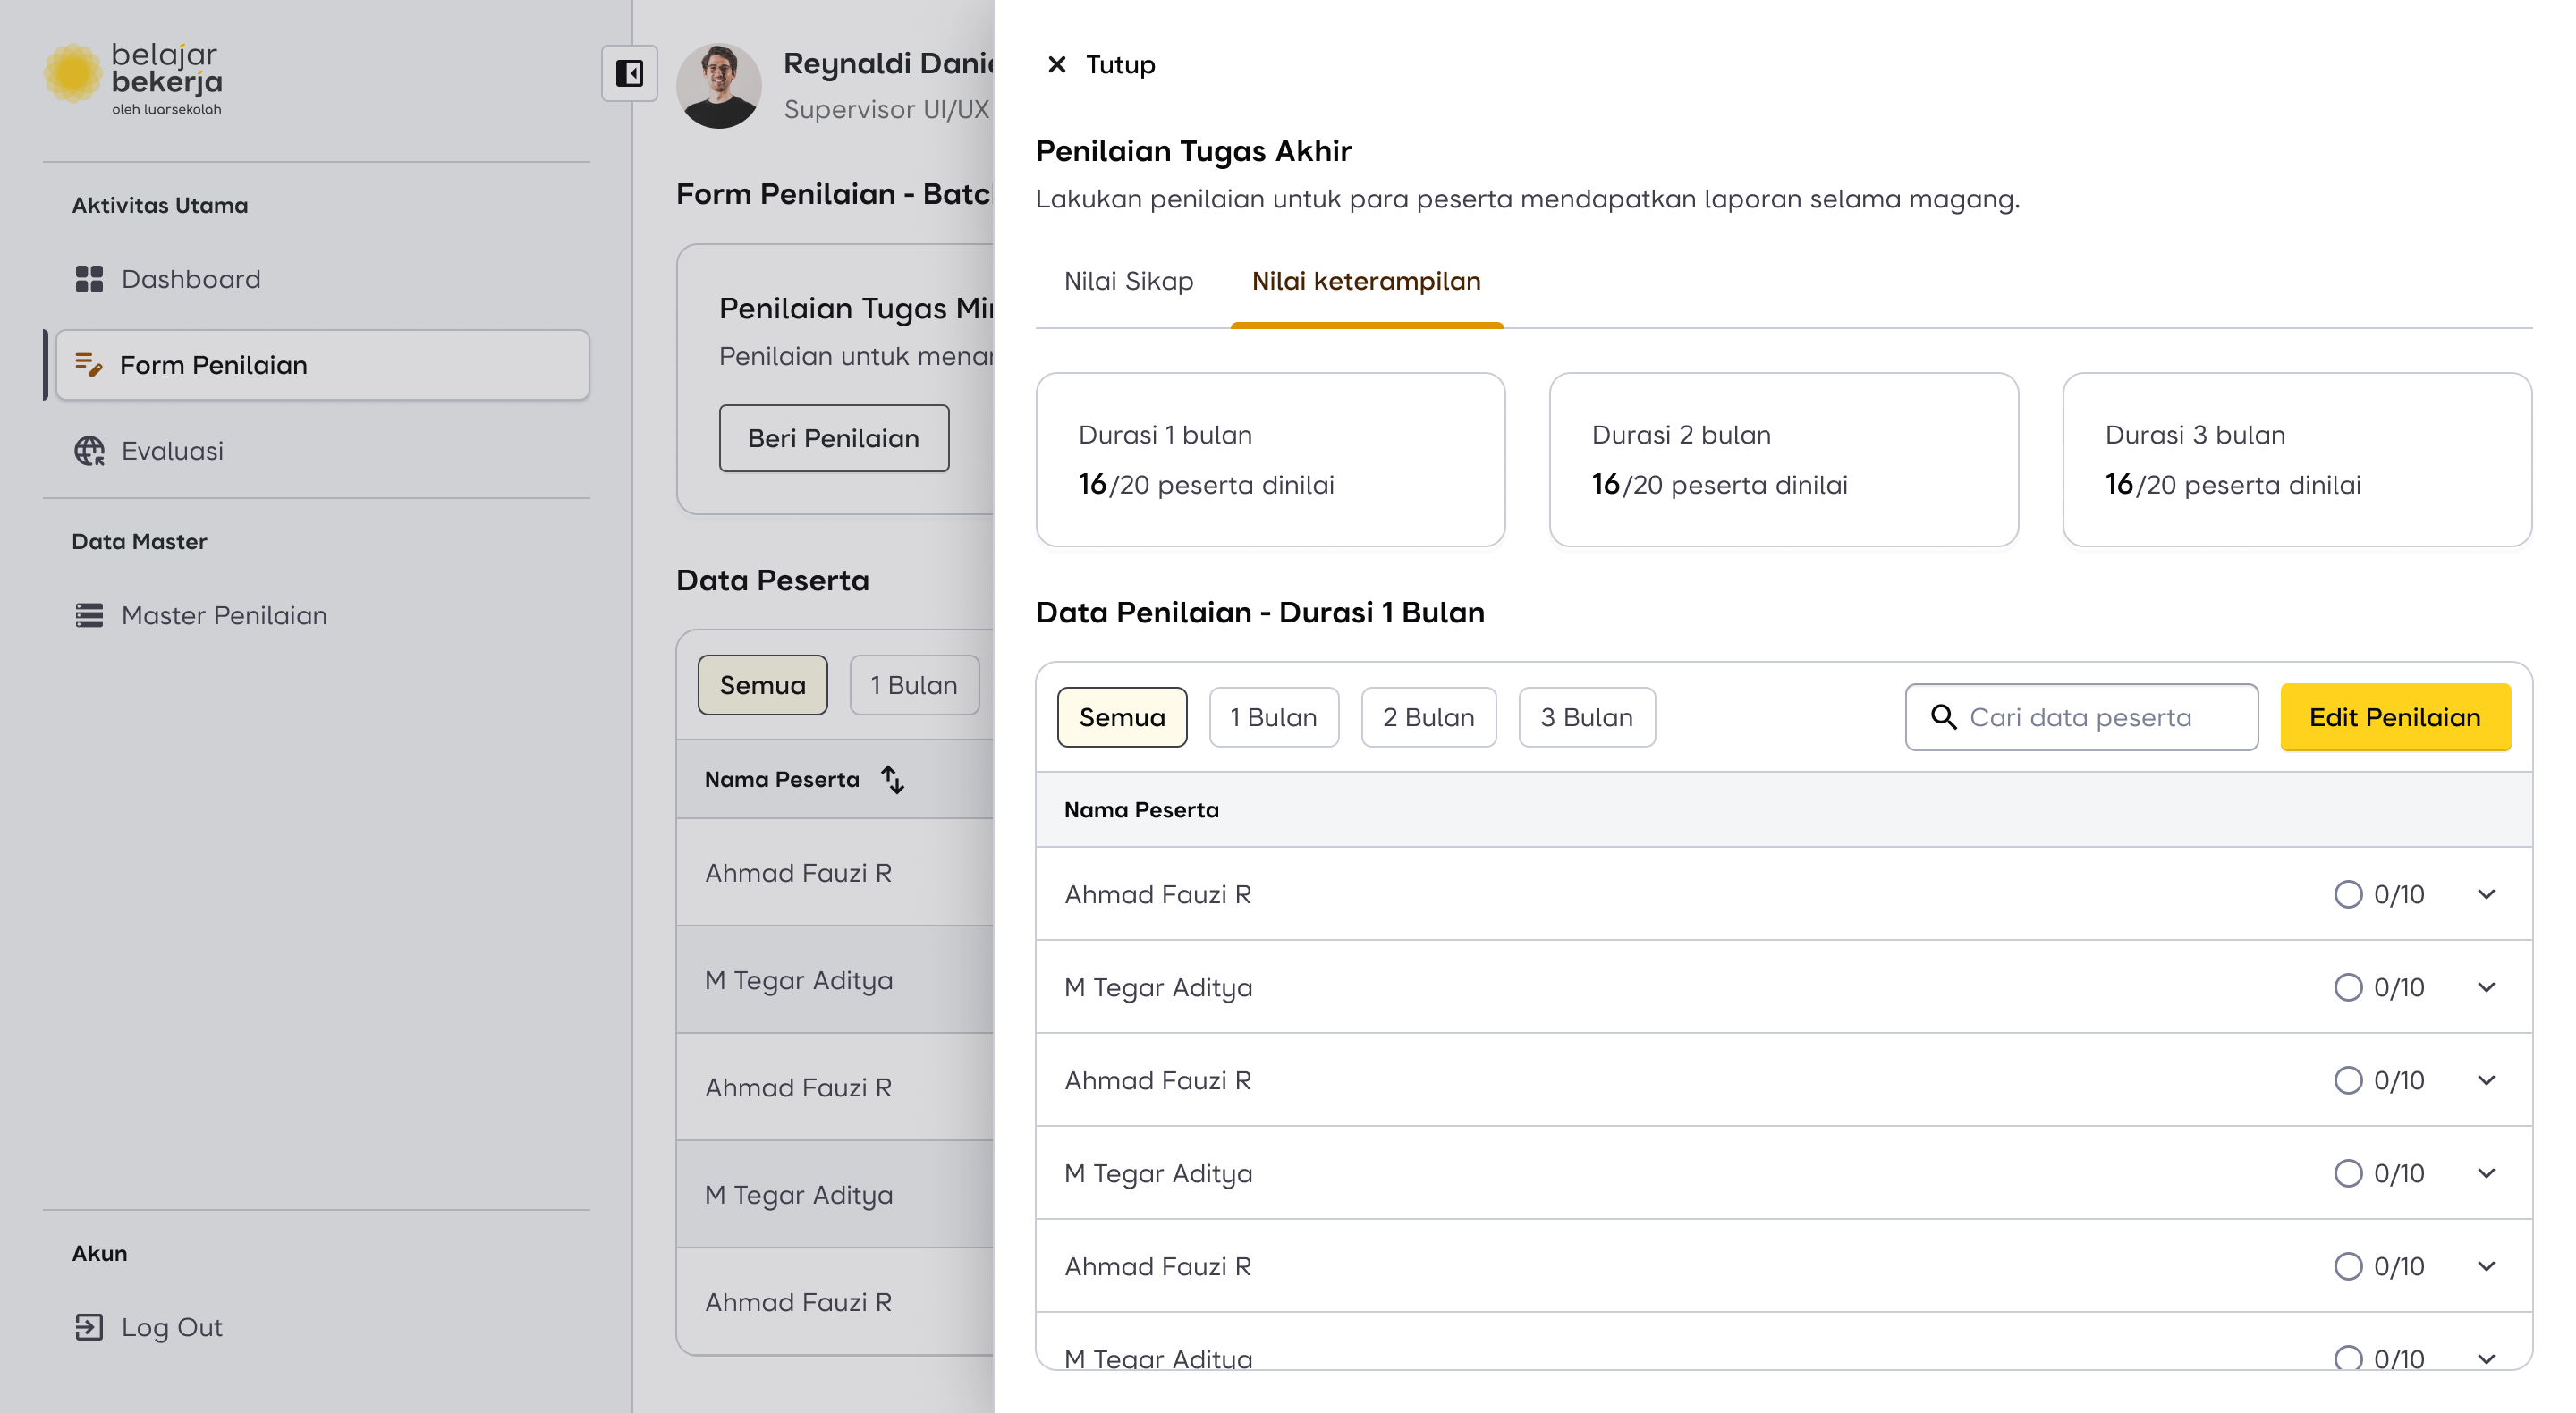Focus the Cari data peserta field
This screenshot has height=1413, width=2576.
pos(2100,717)
